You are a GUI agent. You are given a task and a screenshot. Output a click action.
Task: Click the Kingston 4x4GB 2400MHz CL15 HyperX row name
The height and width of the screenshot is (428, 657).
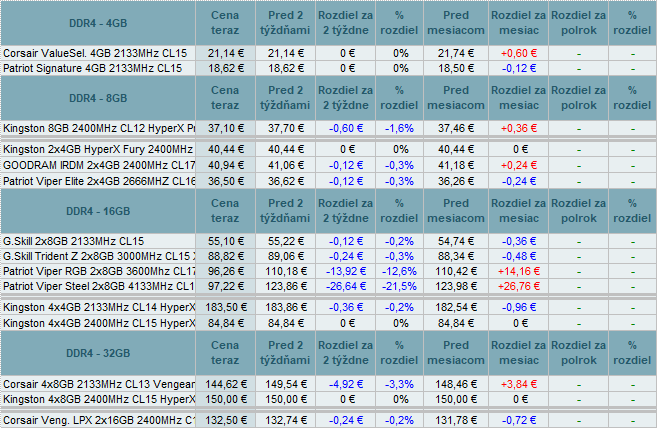coord(99,323)
